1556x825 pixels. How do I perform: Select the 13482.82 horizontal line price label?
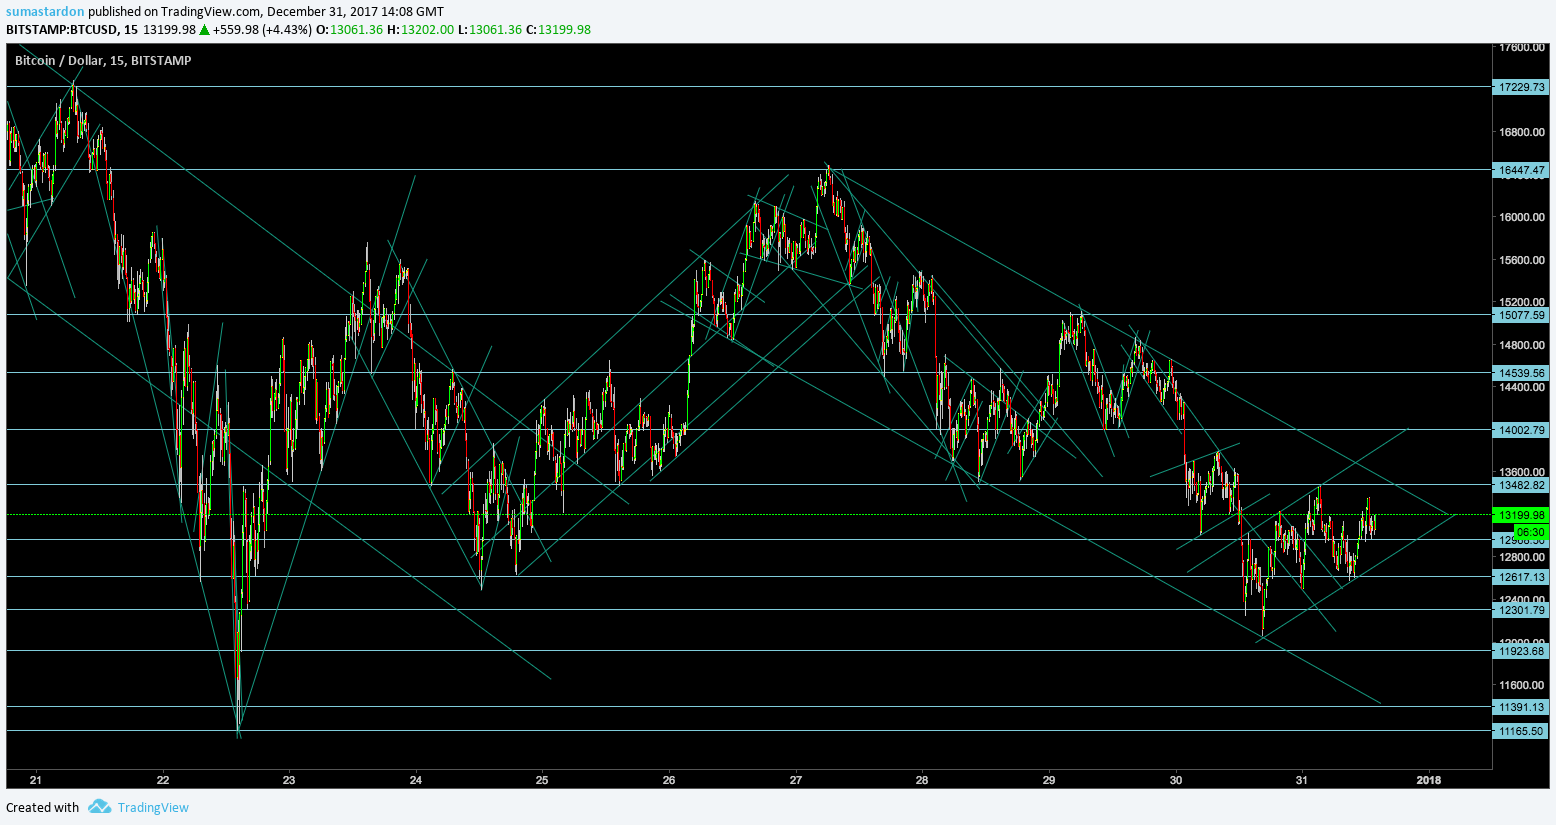pos(1520,485)
